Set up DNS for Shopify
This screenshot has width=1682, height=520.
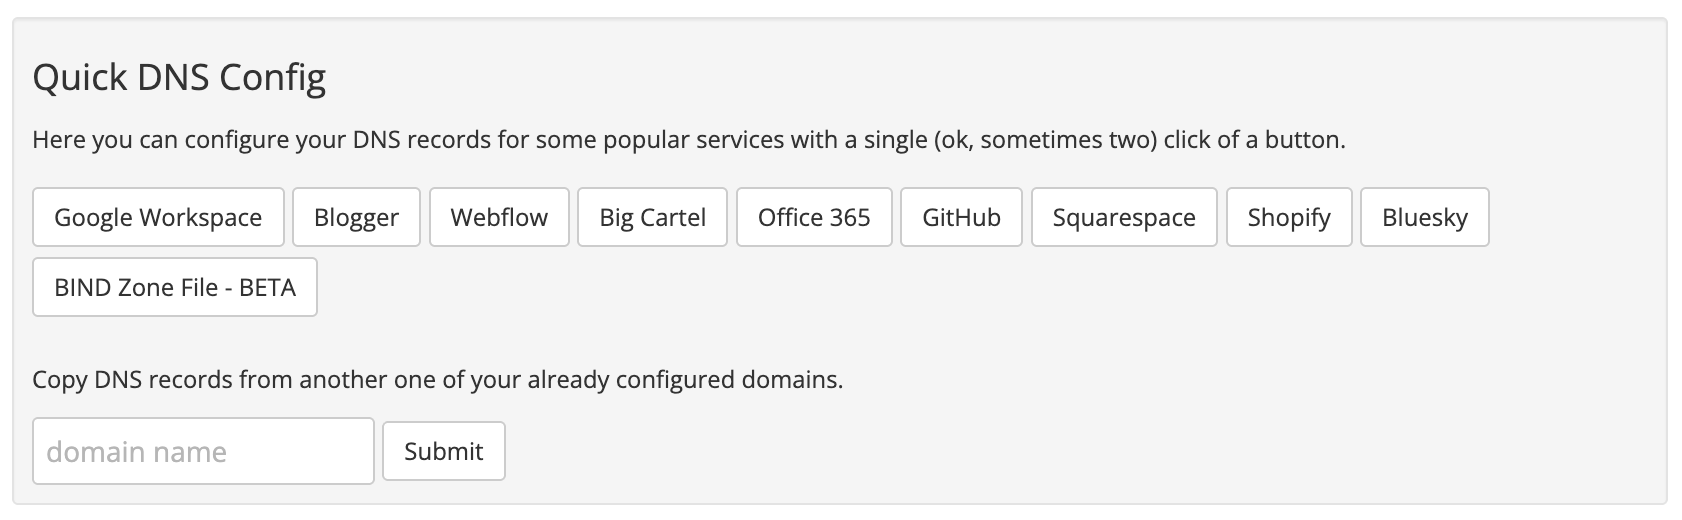point(1289,217)
